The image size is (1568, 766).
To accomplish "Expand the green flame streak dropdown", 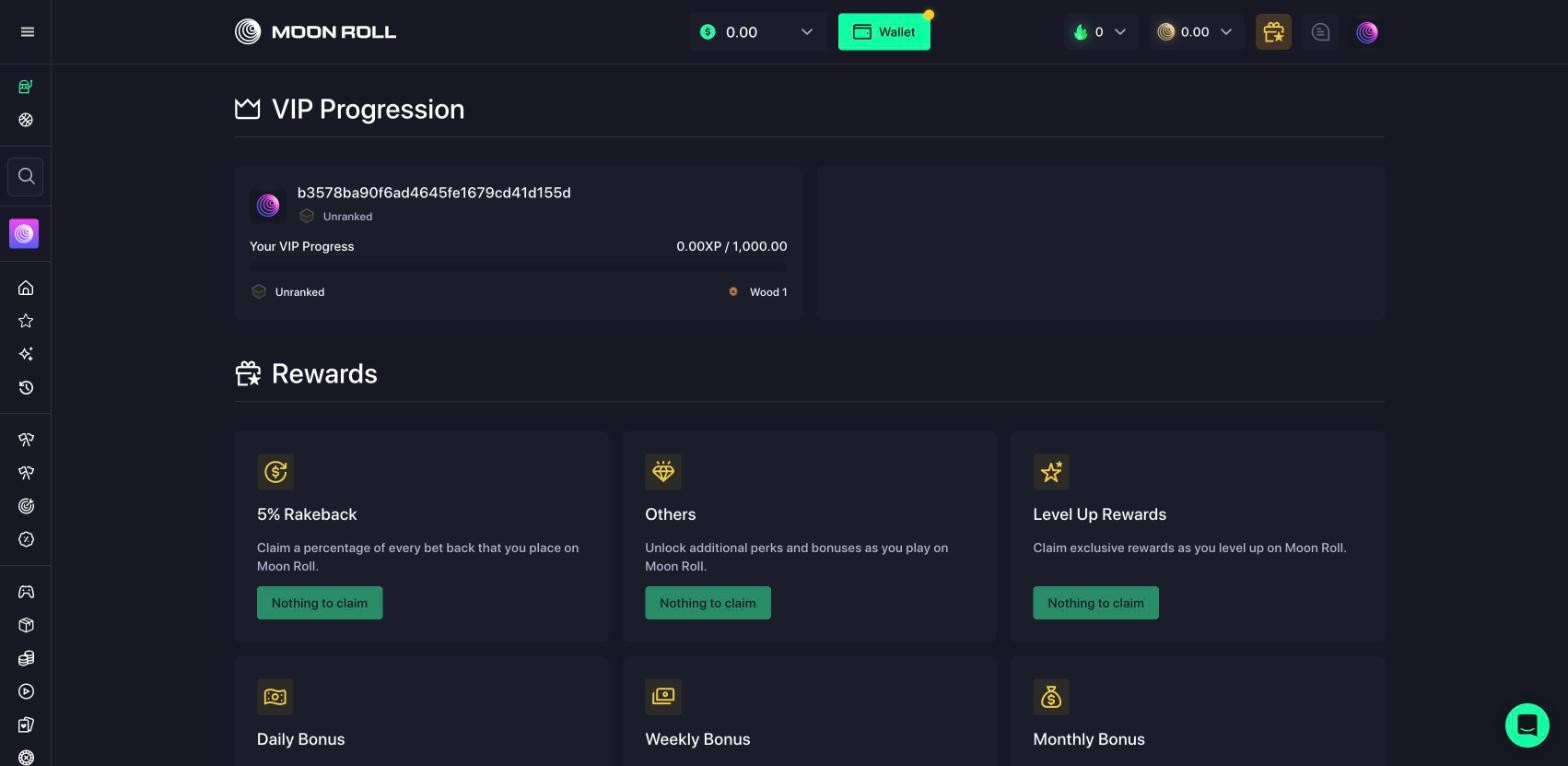I will 1100,32.
